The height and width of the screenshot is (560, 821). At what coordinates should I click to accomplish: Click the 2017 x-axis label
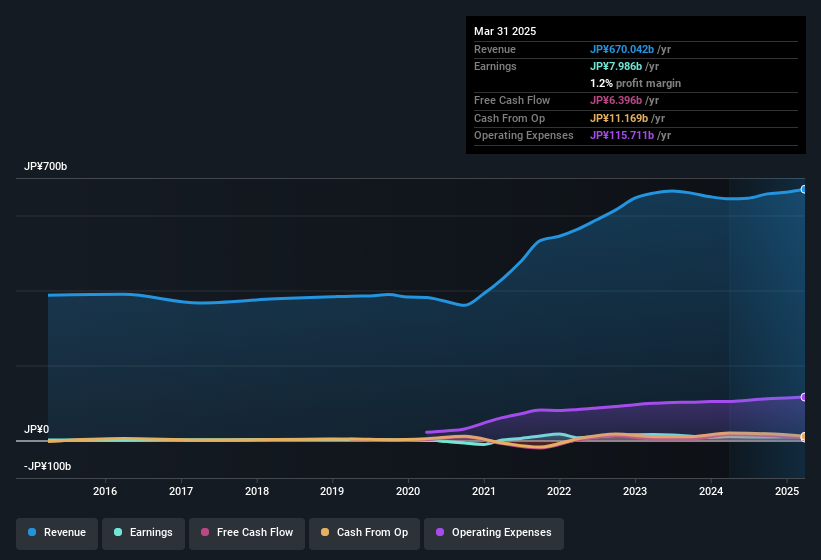(181, 491)
